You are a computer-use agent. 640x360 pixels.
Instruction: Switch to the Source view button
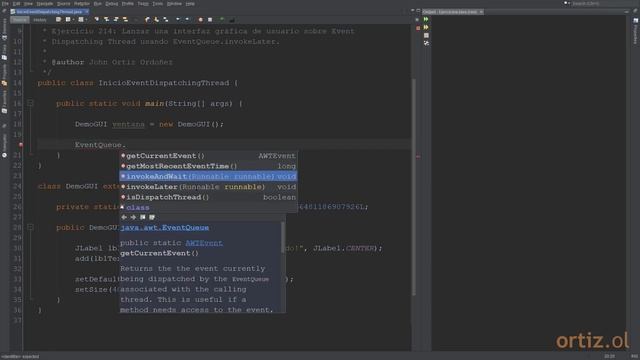(x=20, y=20)
